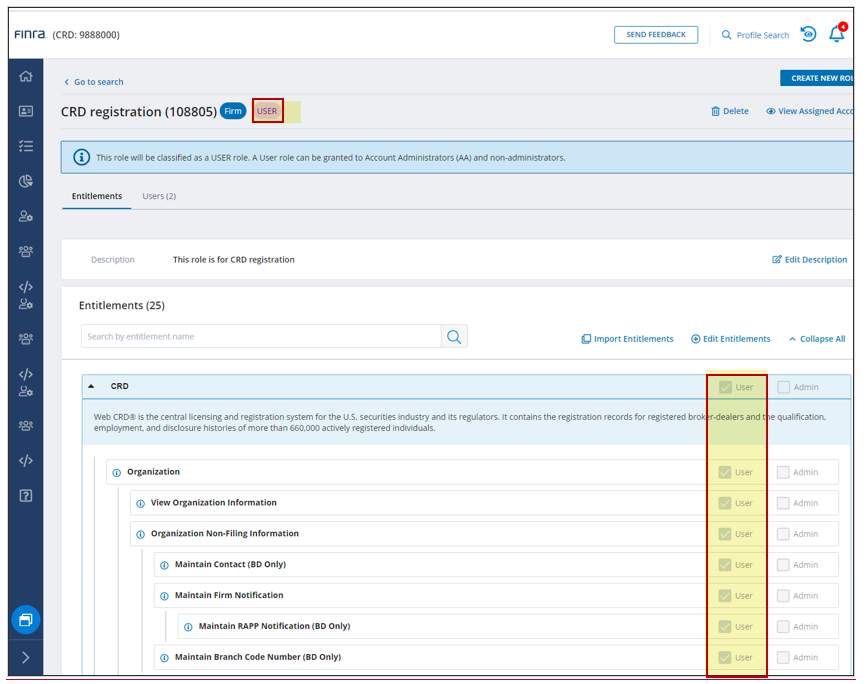Click Collapse All entitlements

pos(816,339)
